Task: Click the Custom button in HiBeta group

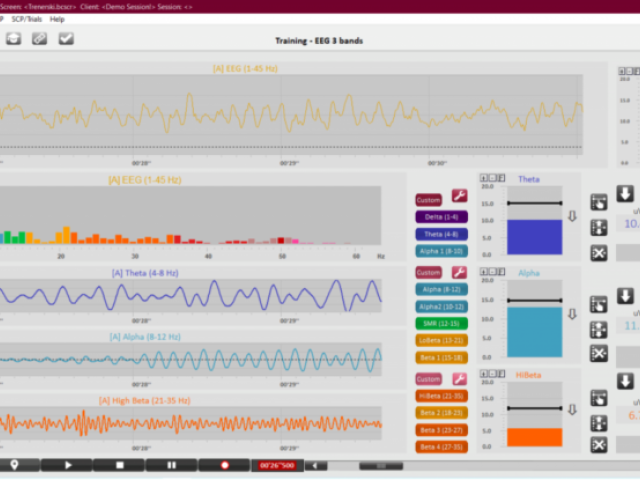Action: pyautogui.click(x=428, y=379)
